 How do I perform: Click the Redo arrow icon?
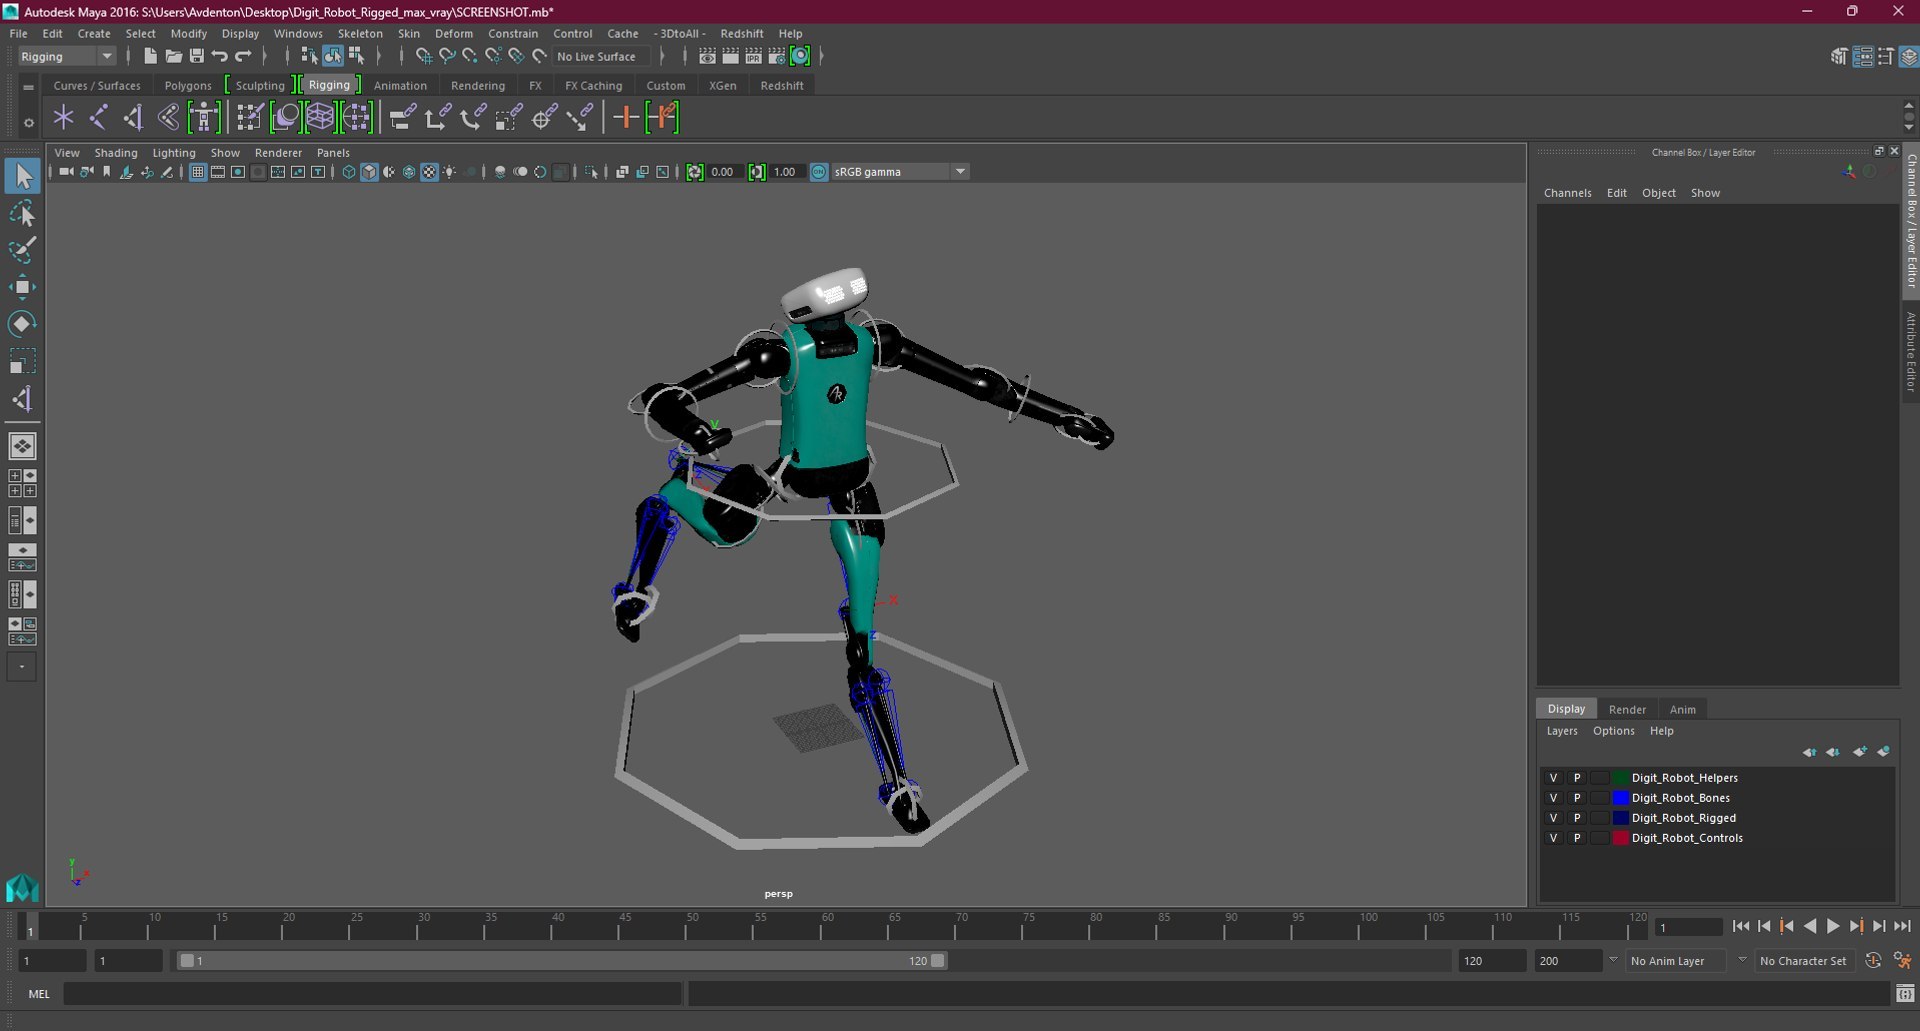tap(243, 57)
